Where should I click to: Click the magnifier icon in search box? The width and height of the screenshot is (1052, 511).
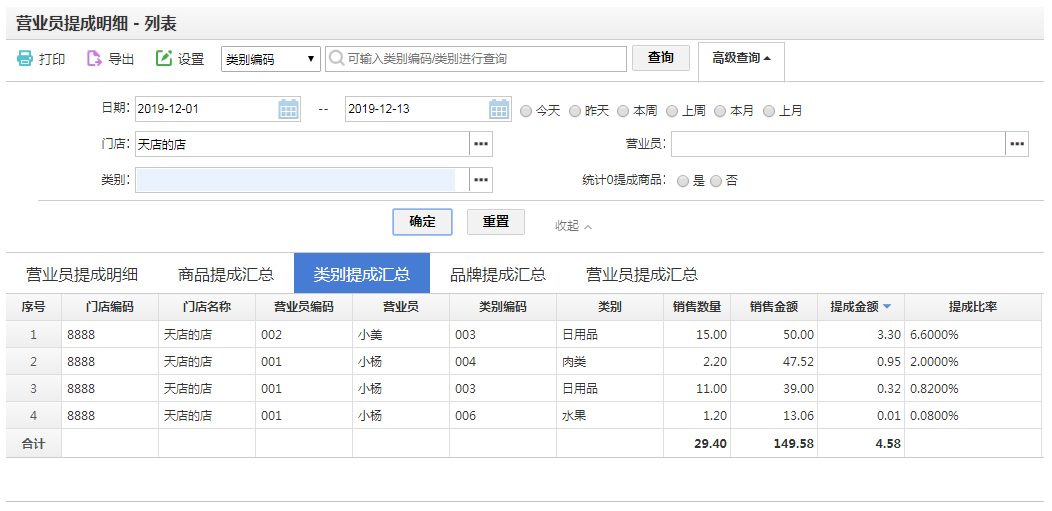tap(337, 58)
